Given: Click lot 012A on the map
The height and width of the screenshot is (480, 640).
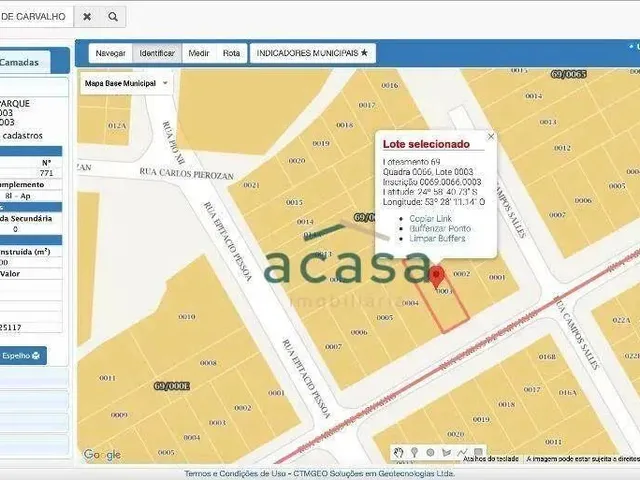Looking at the screenshot, I should coord(117,126).
